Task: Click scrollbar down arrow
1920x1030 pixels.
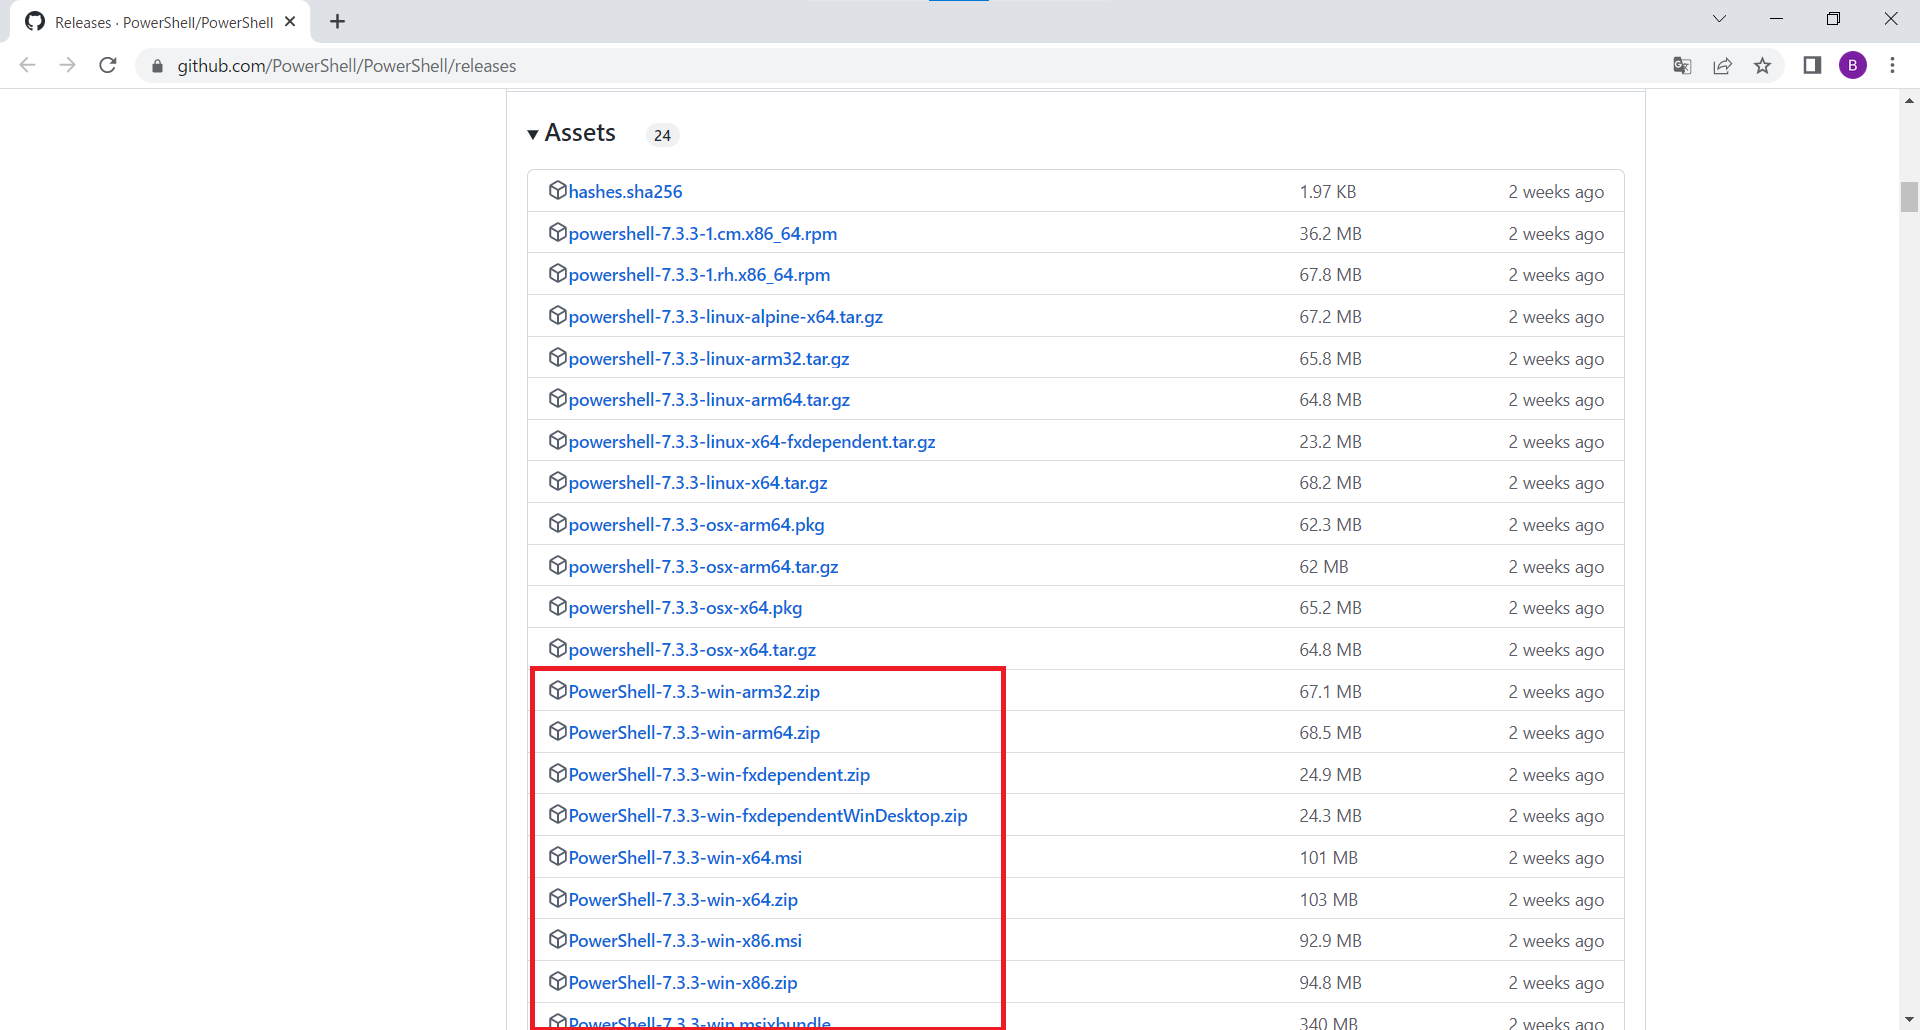Action: point(1909,1019)
